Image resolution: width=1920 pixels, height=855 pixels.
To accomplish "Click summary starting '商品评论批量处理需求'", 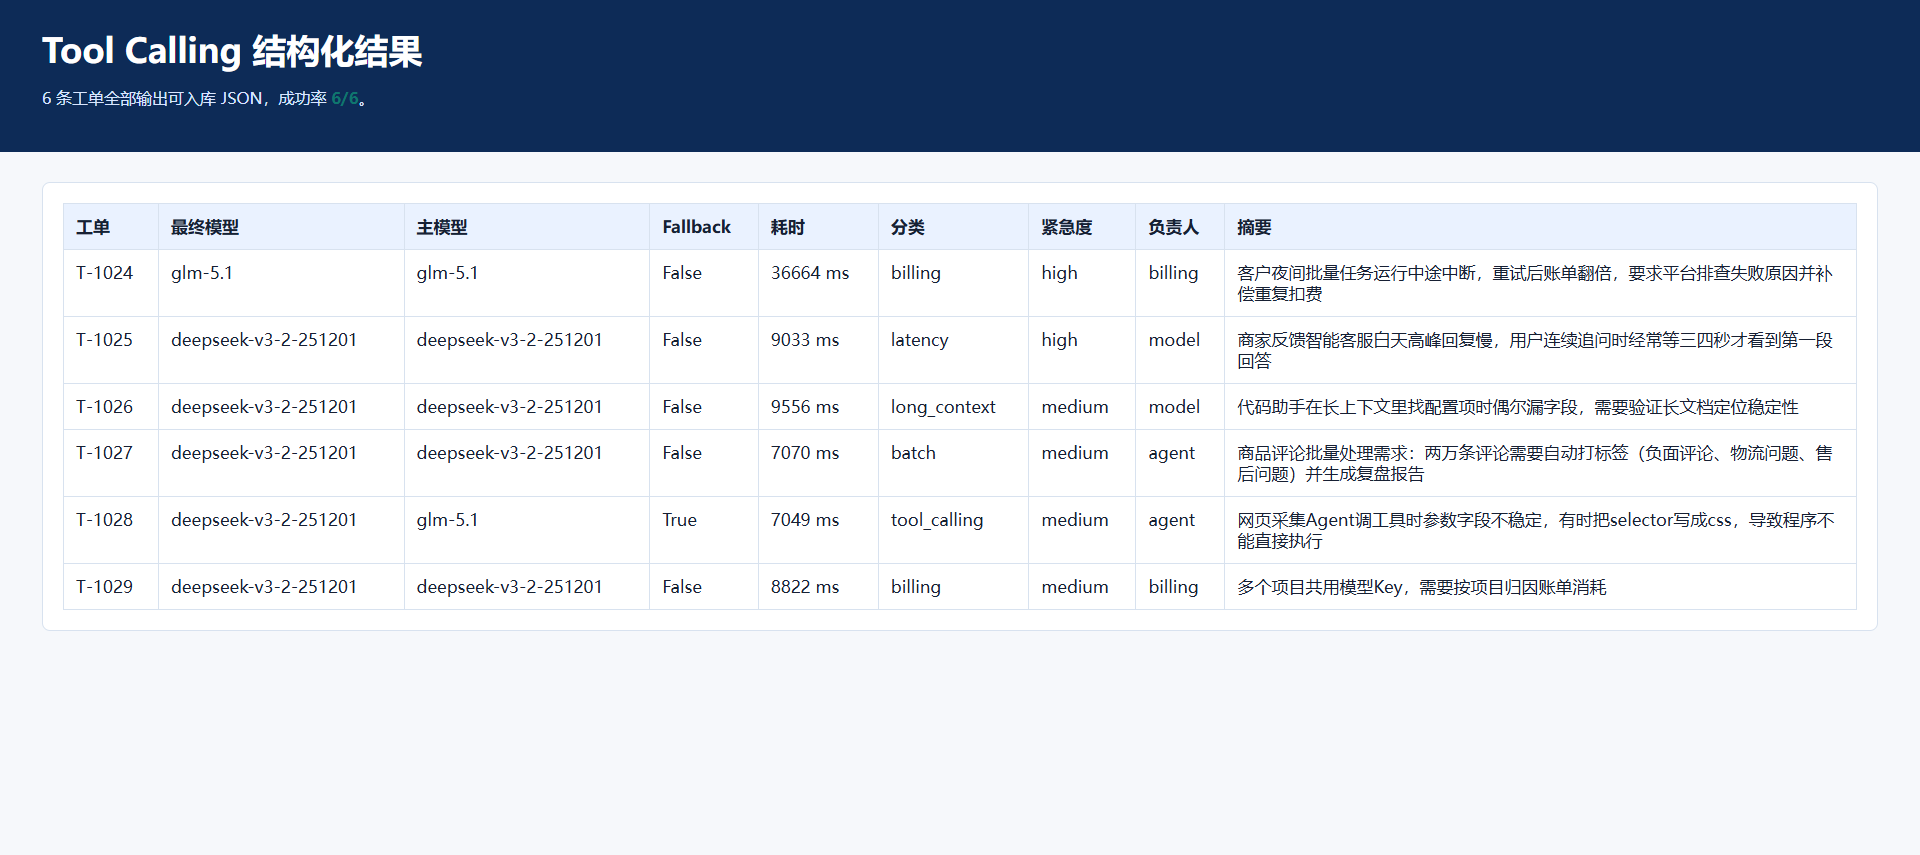I will 1535,463.
